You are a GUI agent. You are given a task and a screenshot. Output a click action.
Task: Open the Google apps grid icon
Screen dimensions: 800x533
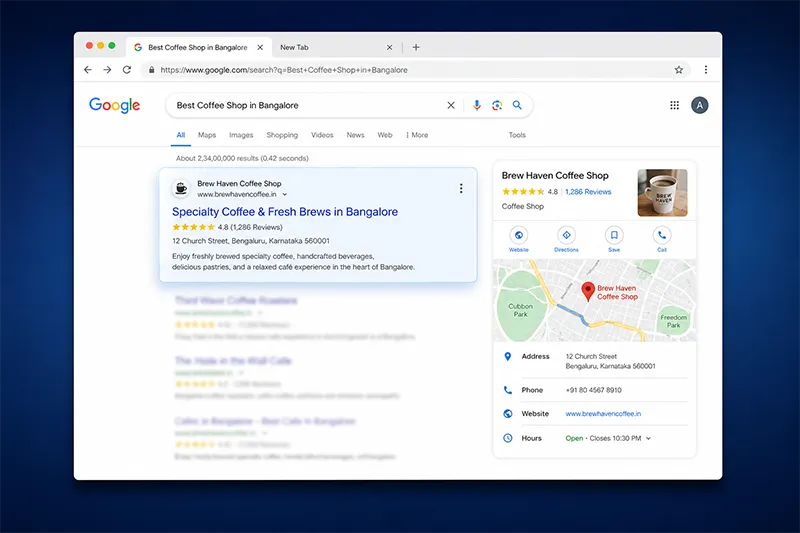(674, 105)
